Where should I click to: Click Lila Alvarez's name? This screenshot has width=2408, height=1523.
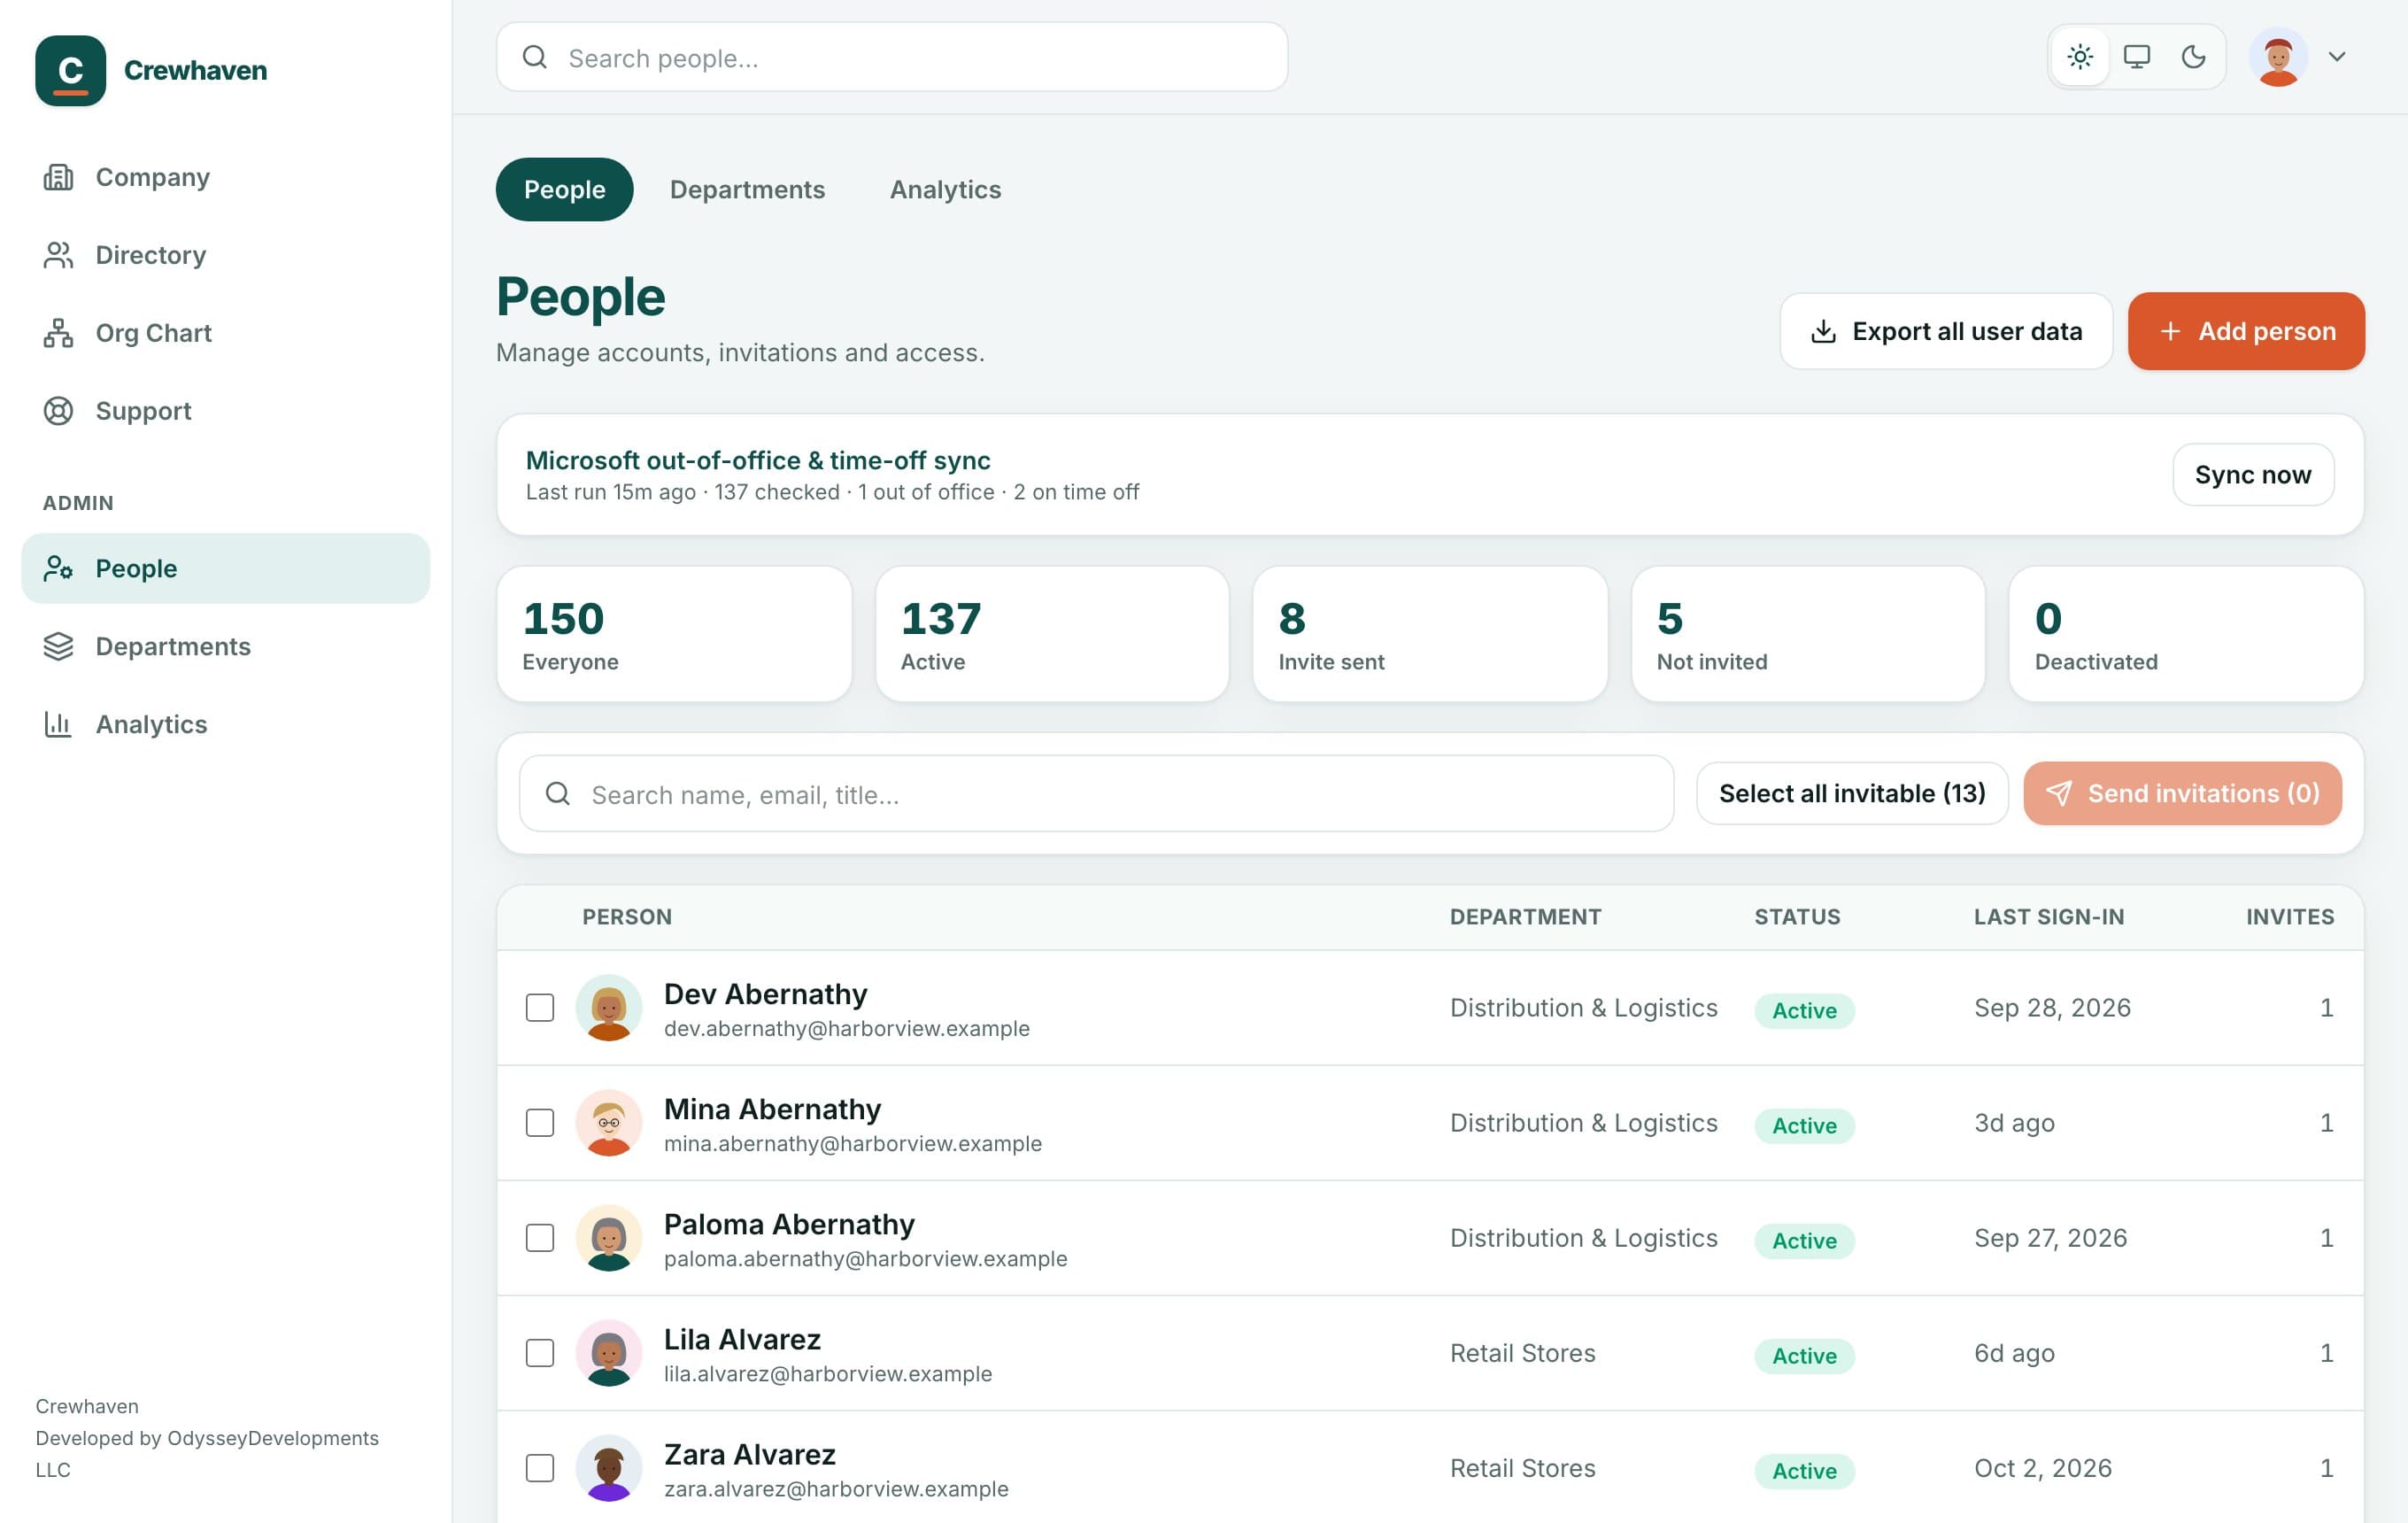[742, 1338]
